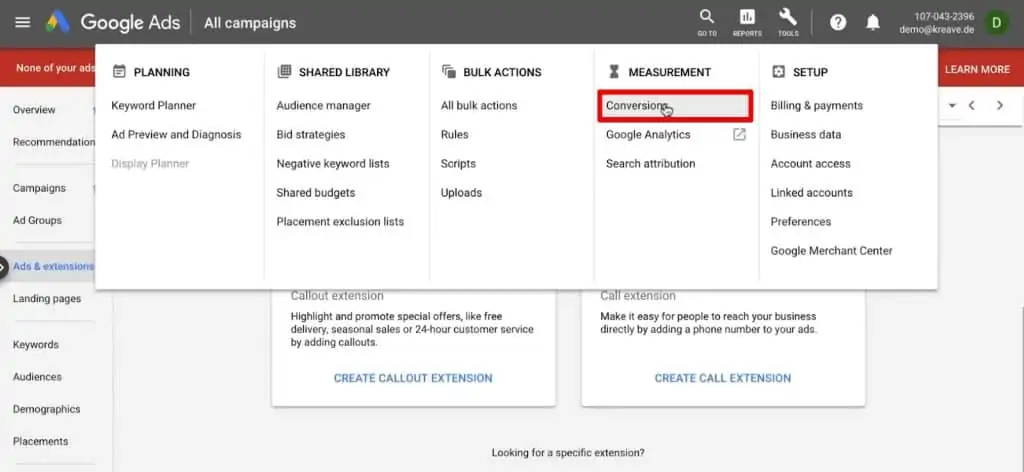Open Rules under Bulk Actions

point(455,134)
